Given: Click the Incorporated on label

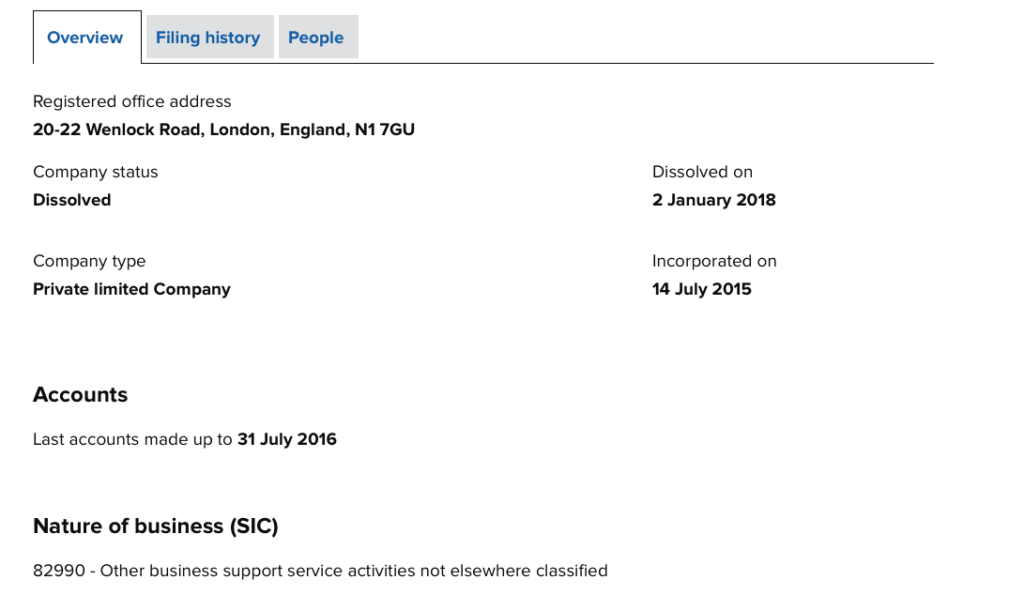Looking at the screenshot, I should coord(714,261).
